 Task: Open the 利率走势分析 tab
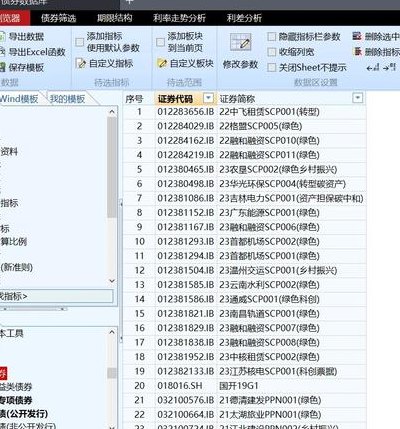coord(179,18)
